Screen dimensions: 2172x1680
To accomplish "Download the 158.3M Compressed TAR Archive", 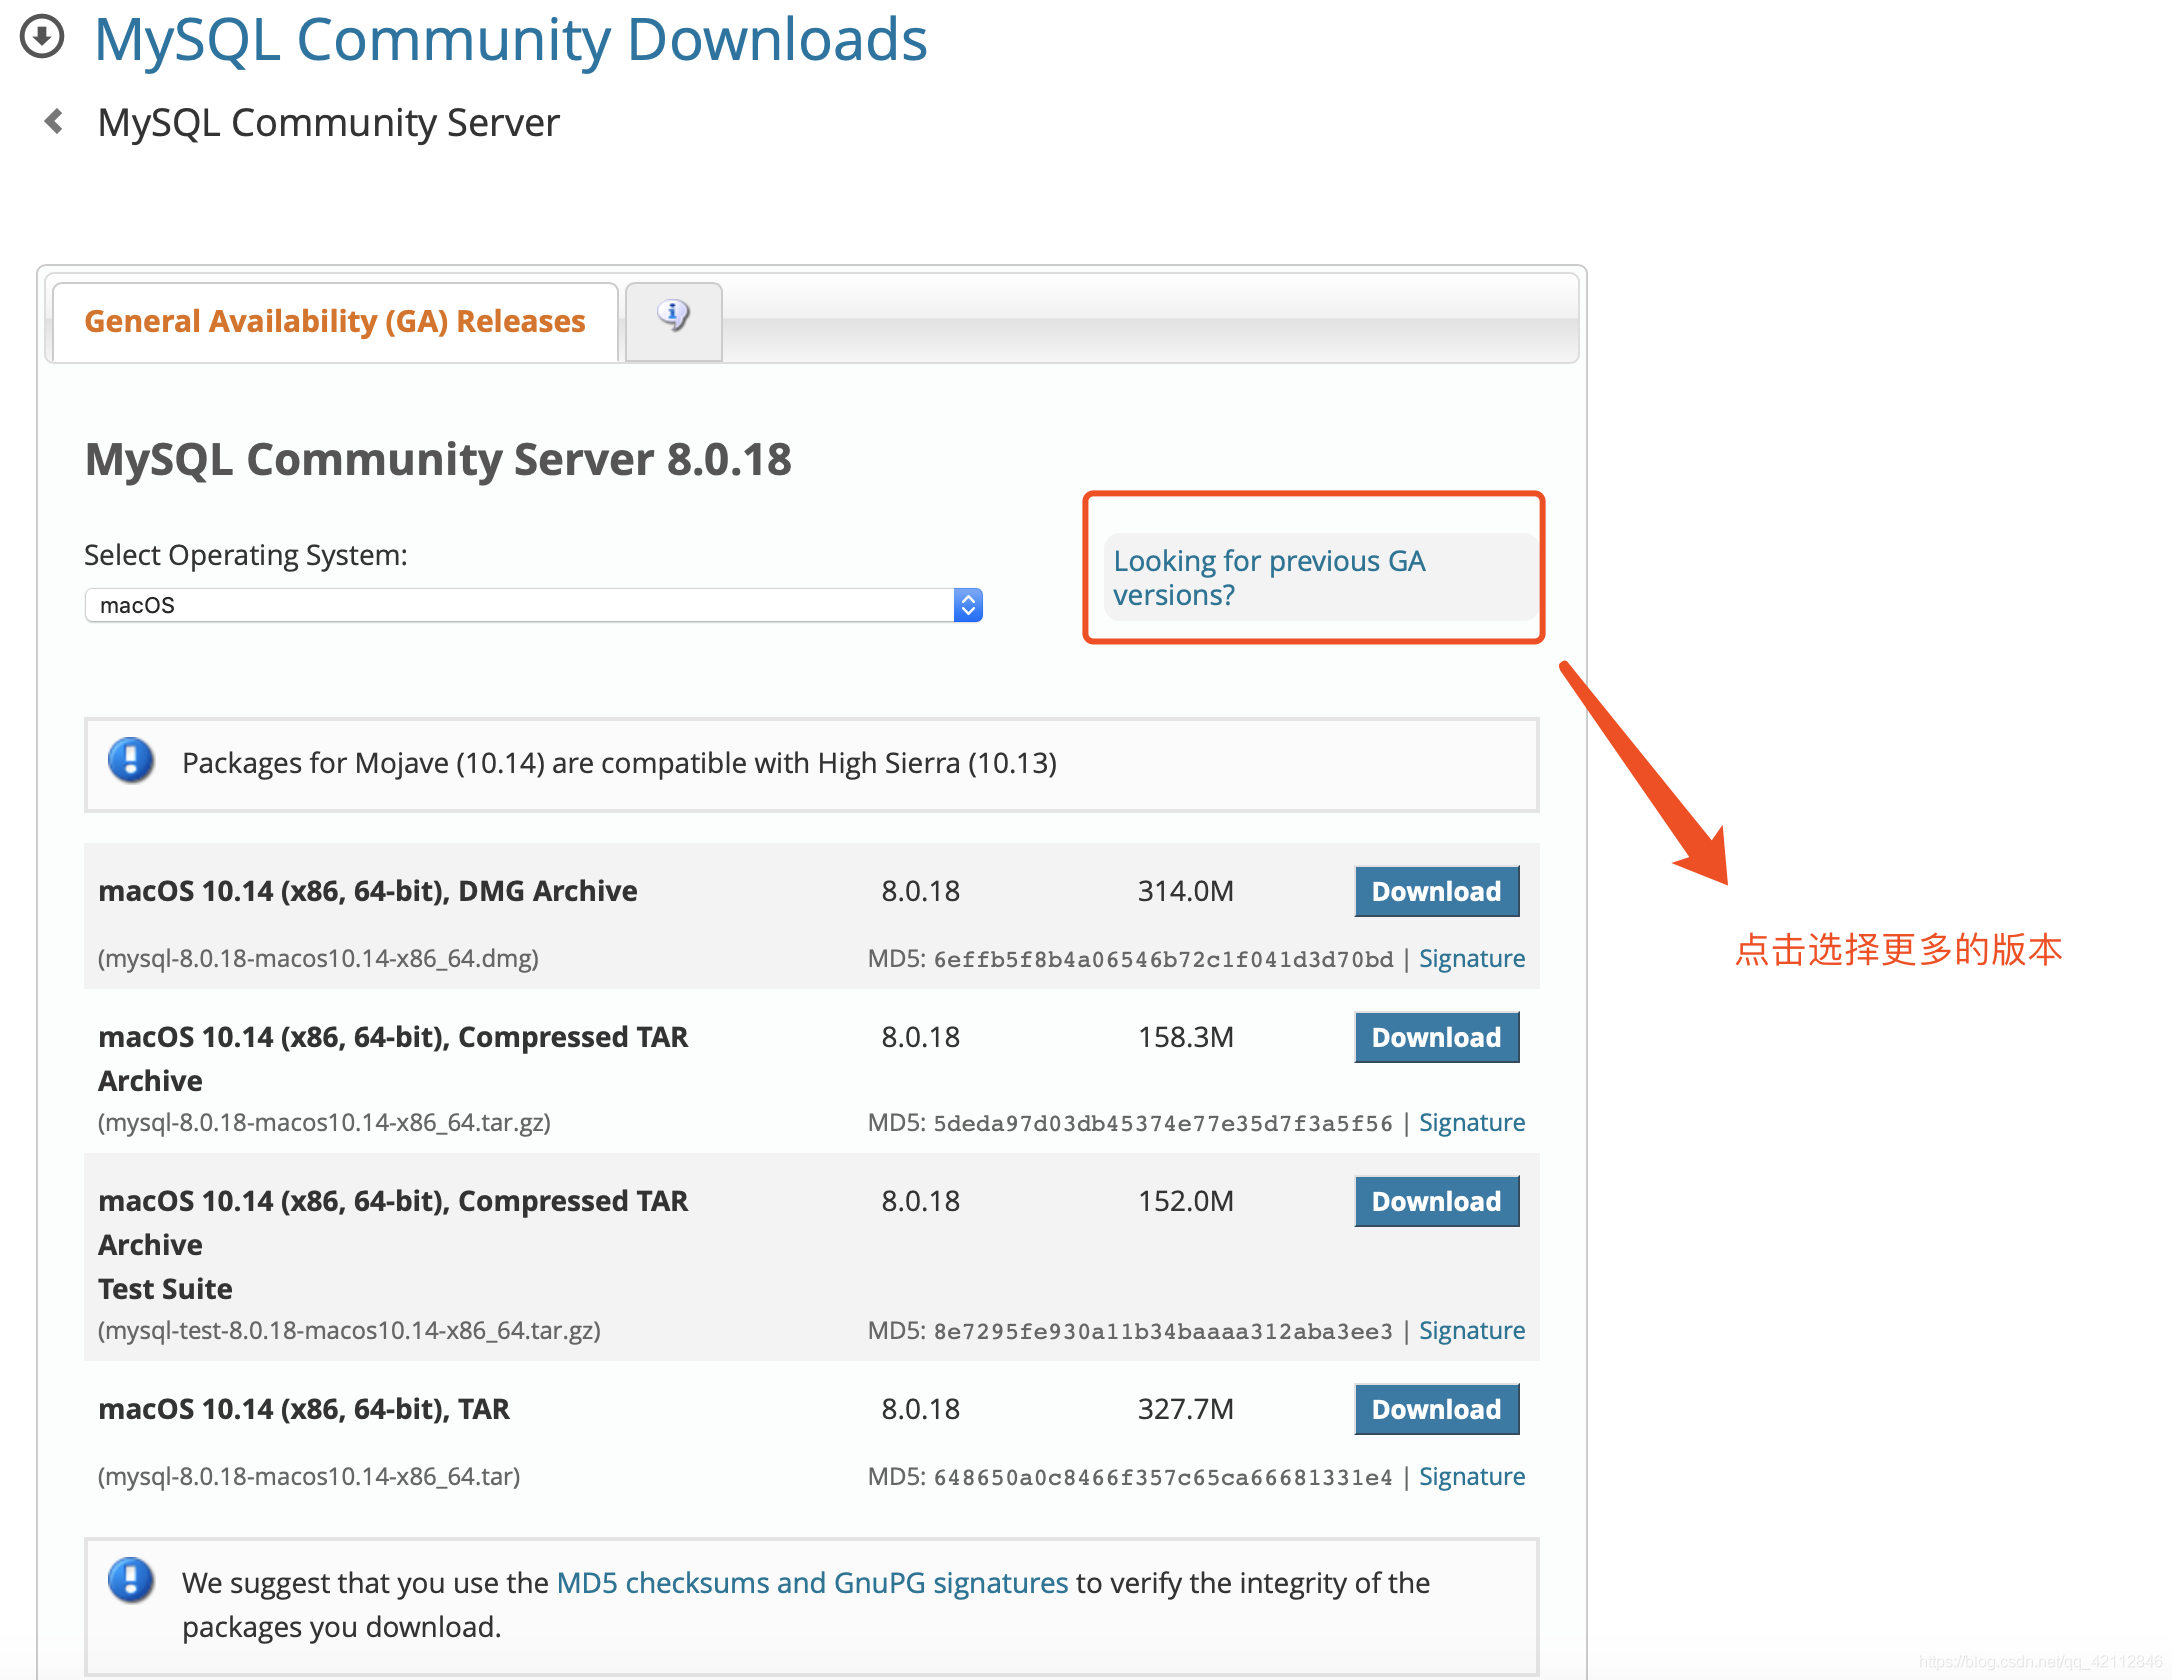I will [x=1436, y=1037].
